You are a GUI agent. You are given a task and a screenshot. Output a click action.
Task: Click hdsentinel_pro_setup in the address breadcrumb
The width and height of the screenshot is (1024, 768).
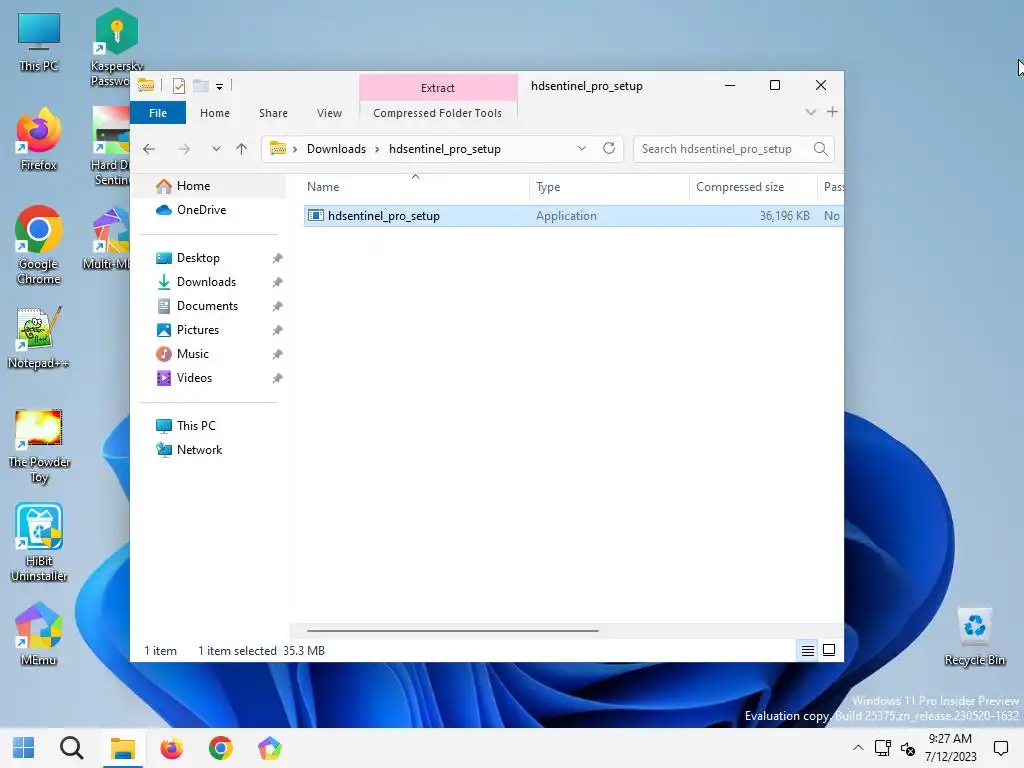click(x=445, y=149)
